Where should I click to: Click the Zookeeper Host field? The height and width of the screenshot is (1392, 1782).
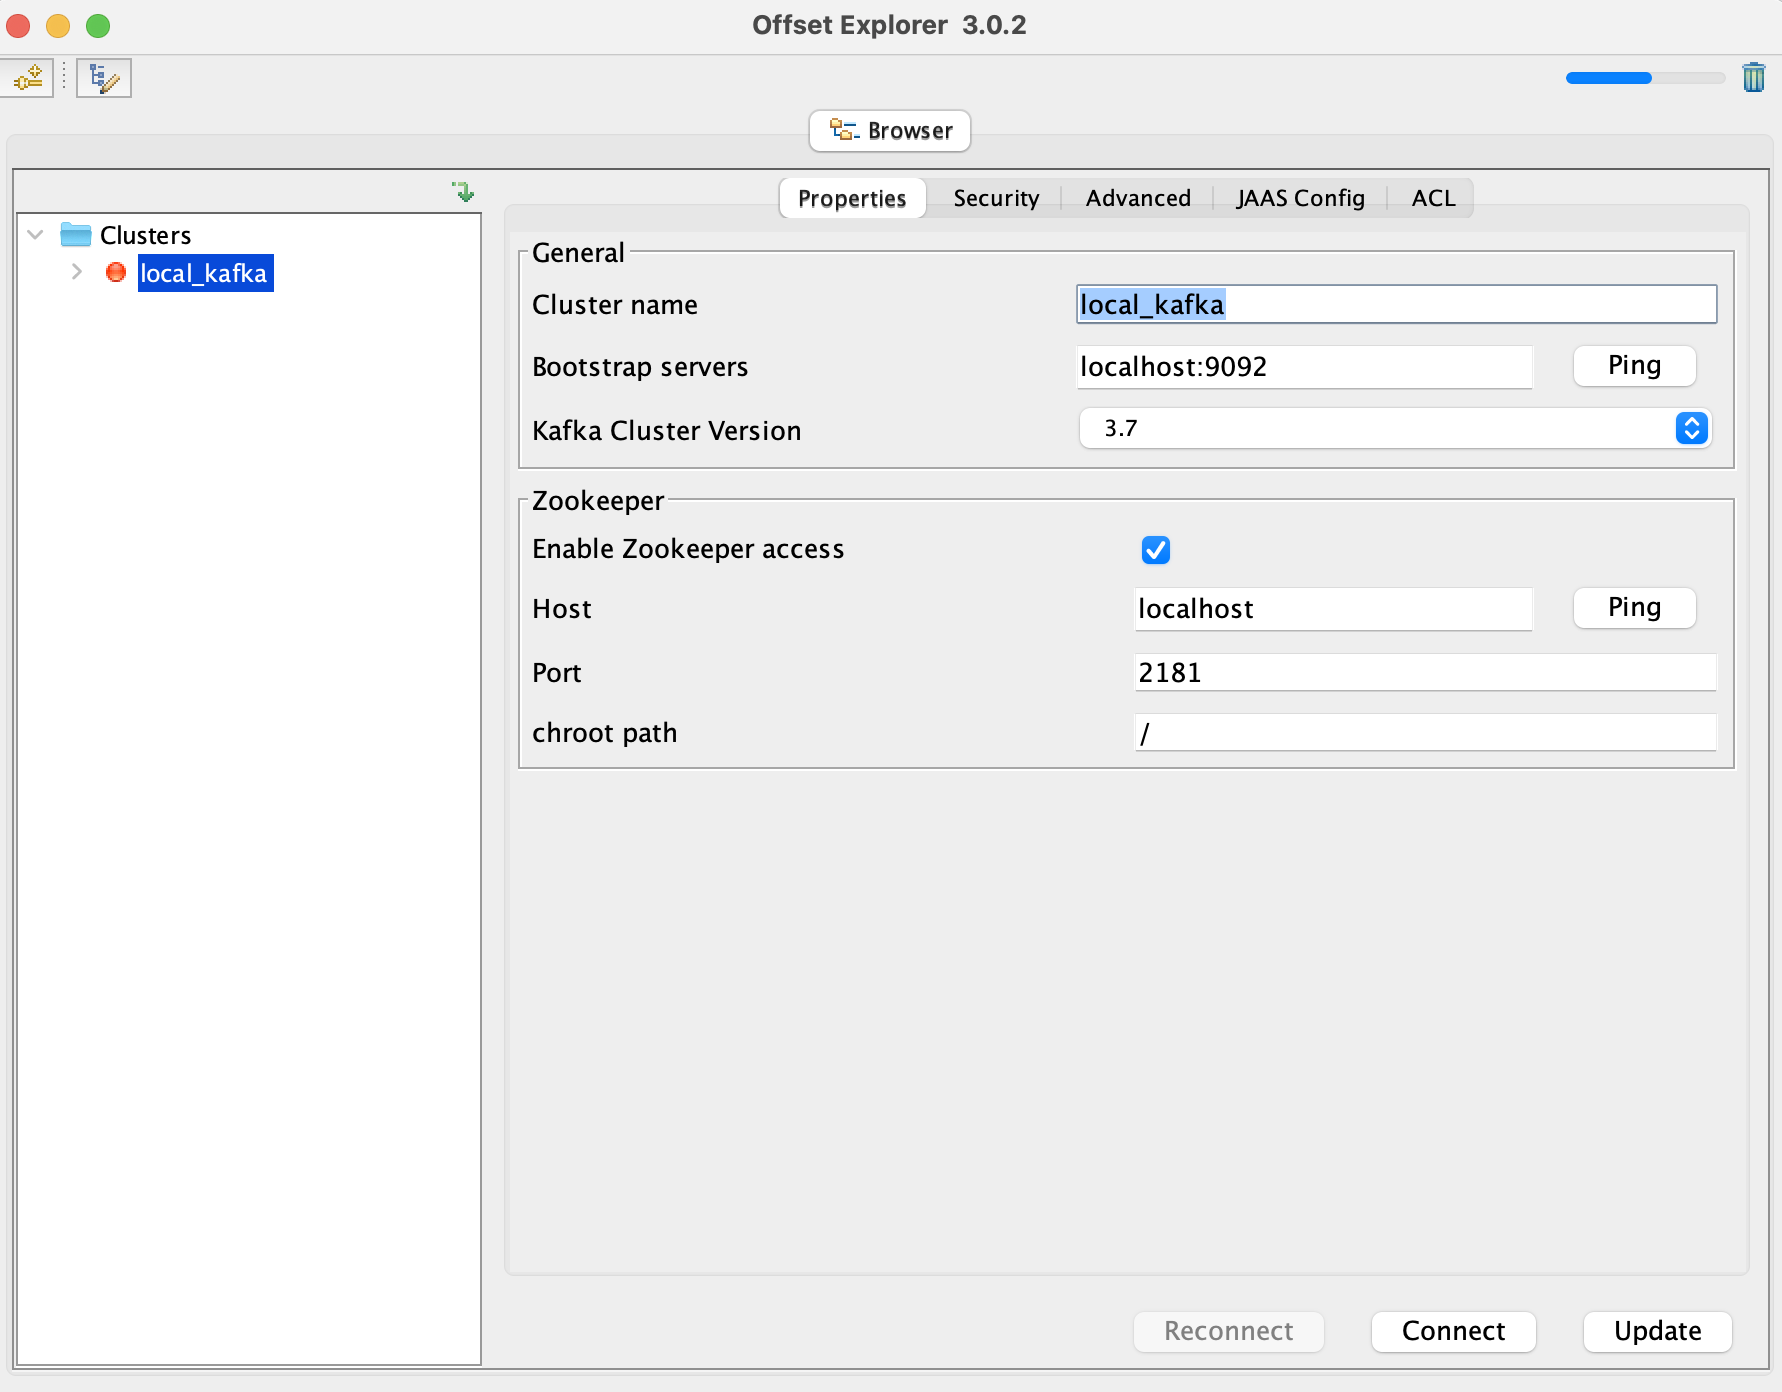tap(1333, 609)
